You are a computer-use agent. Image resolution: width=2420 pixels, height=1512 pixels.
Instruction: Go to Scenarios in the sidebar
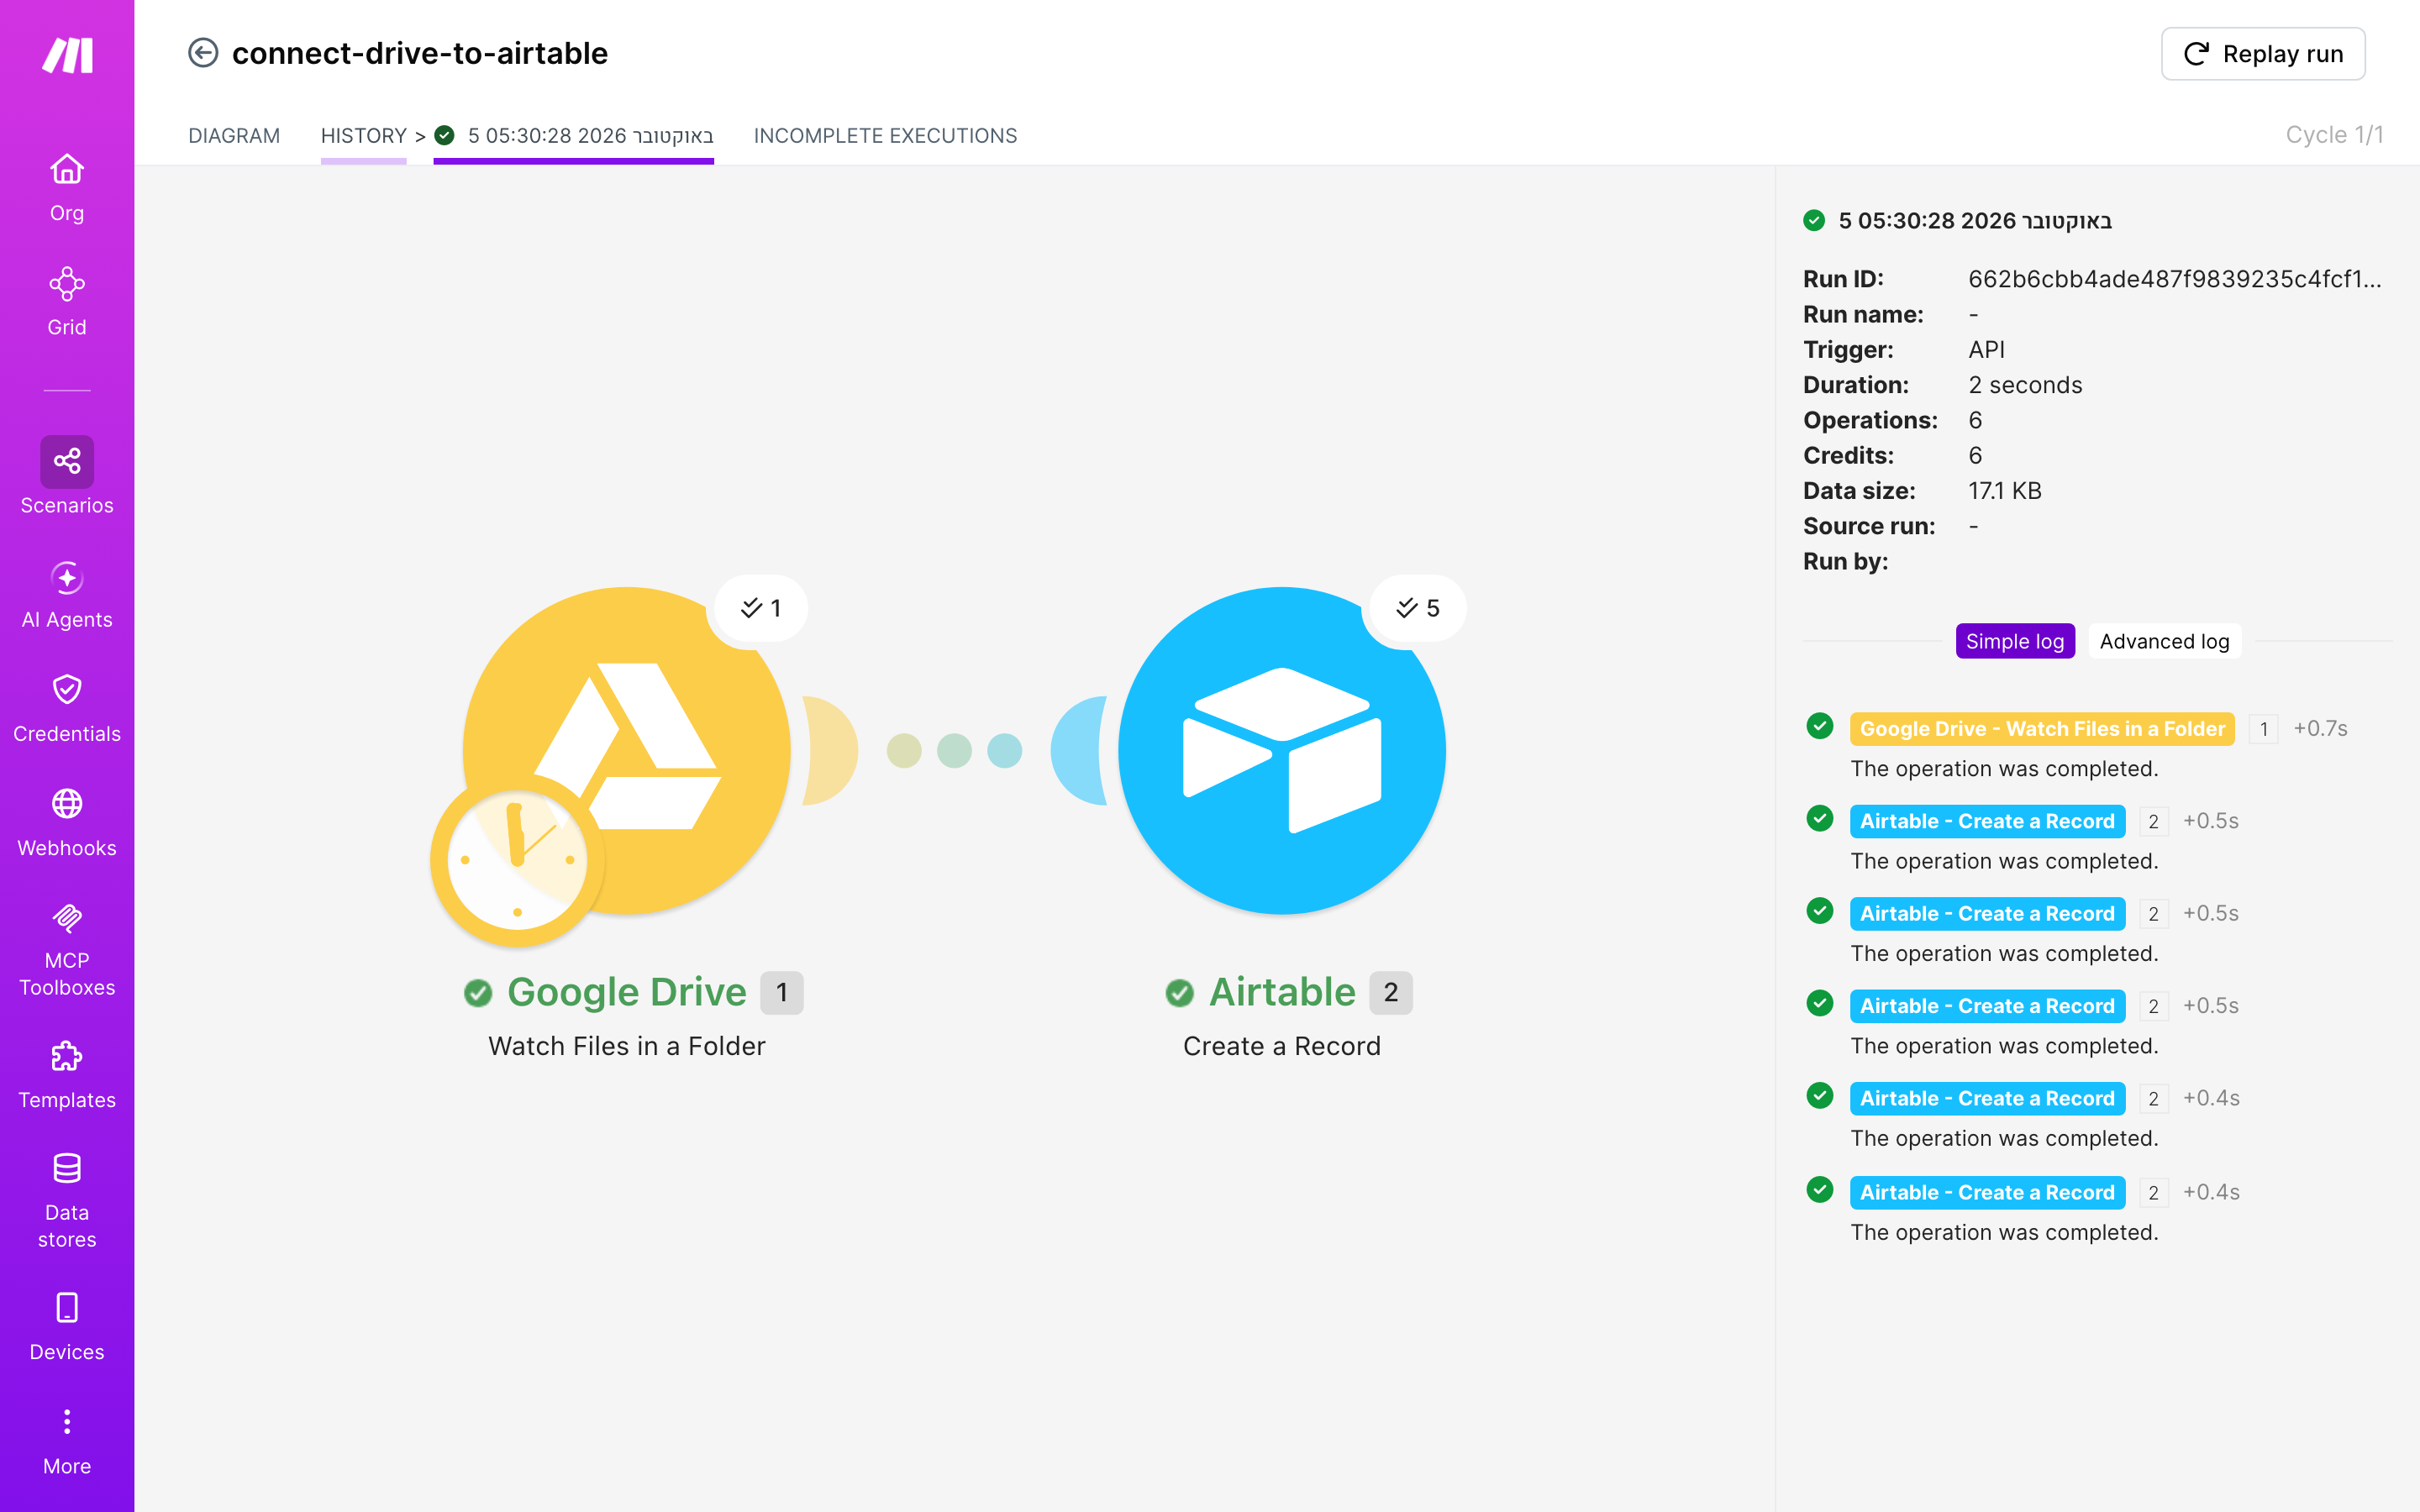pos(67,476)
